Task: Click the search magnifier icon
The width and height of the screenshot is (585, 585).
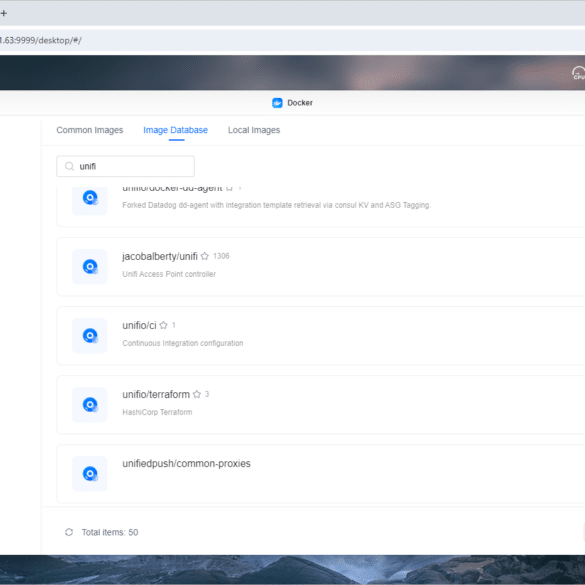Action: pos(69,166)
